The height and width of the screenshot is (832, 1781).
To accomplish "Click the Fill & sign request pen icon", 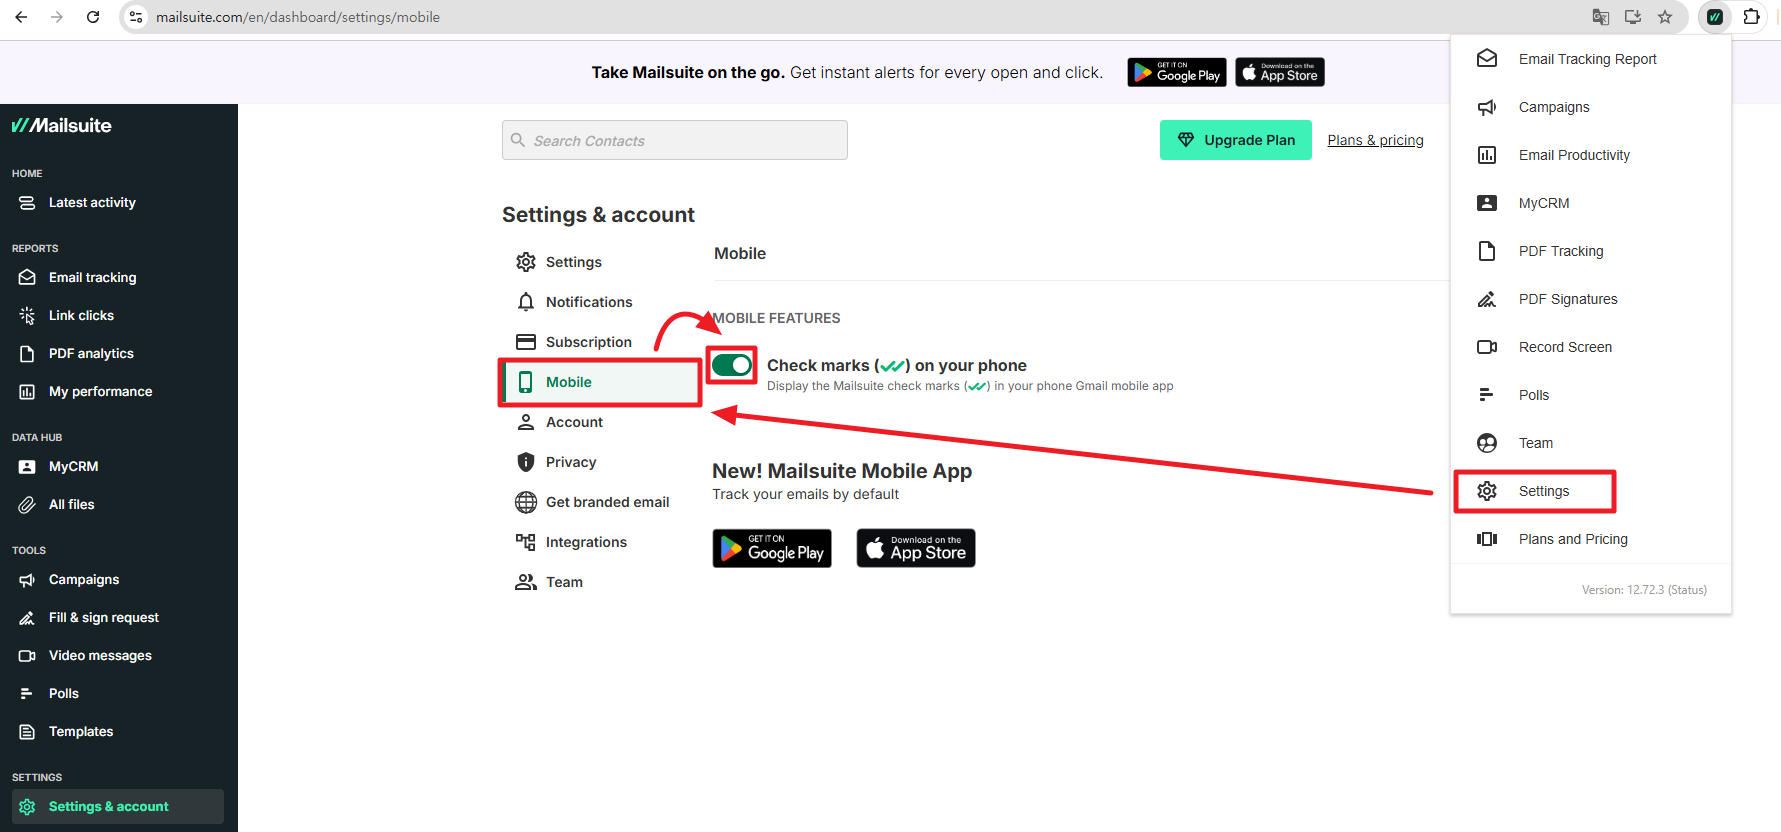I will 27,617.
